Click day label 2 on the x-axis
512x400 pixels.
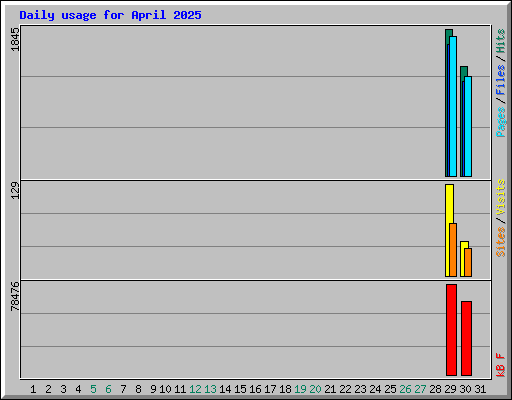click(48, 389)
